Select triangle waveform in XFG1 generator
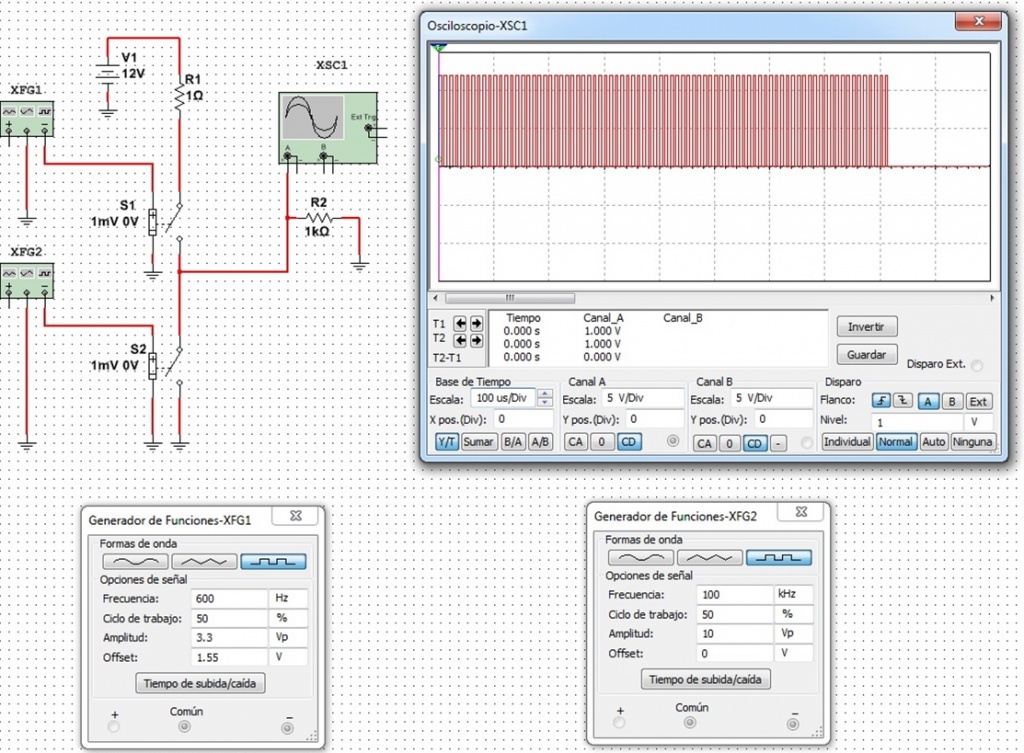 (204, 562)
